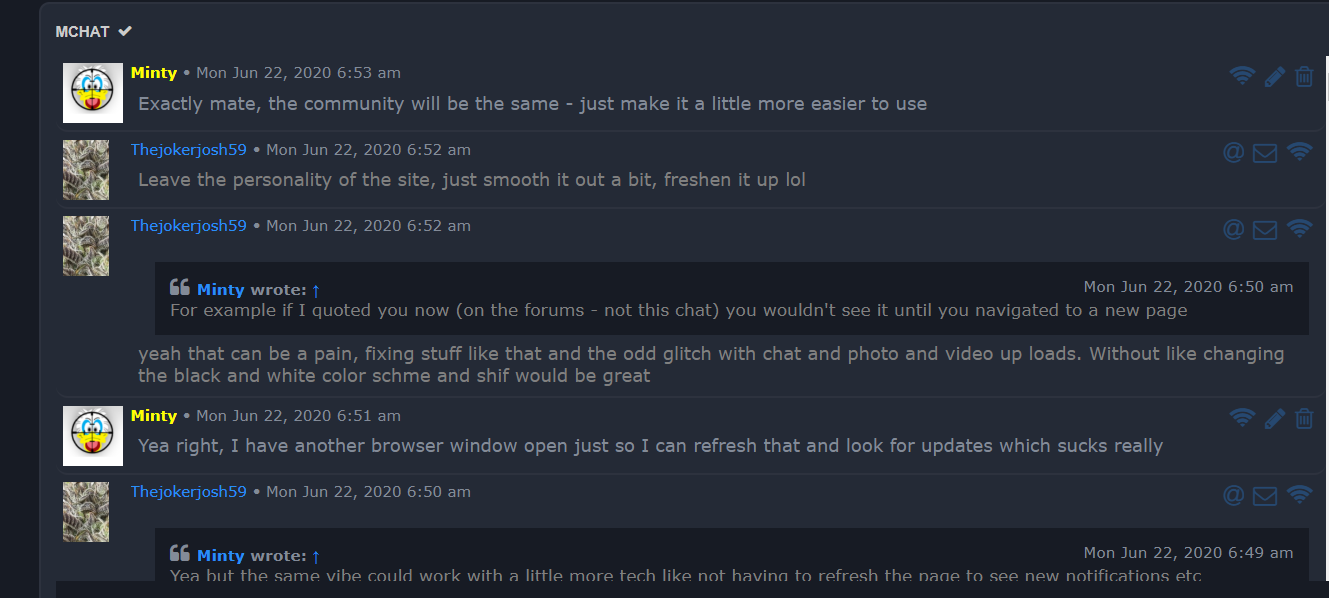The height and width of the screenshot is (598, 1329).
Task: Jump to the quoted Minty post from 6:50 am via the up arrow
Action: pyautogui.click(x=316, y=290)
